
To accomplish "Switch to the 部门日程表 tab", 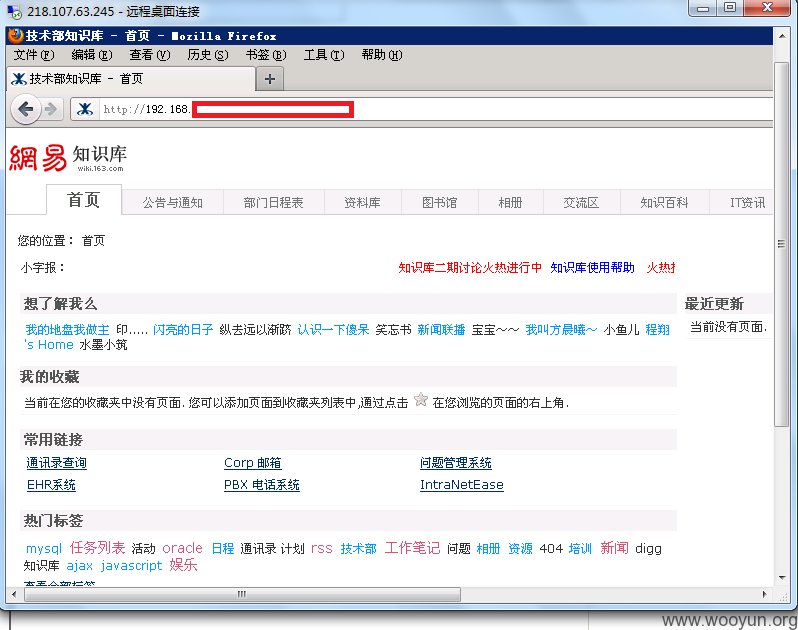I will click(273, 203).
